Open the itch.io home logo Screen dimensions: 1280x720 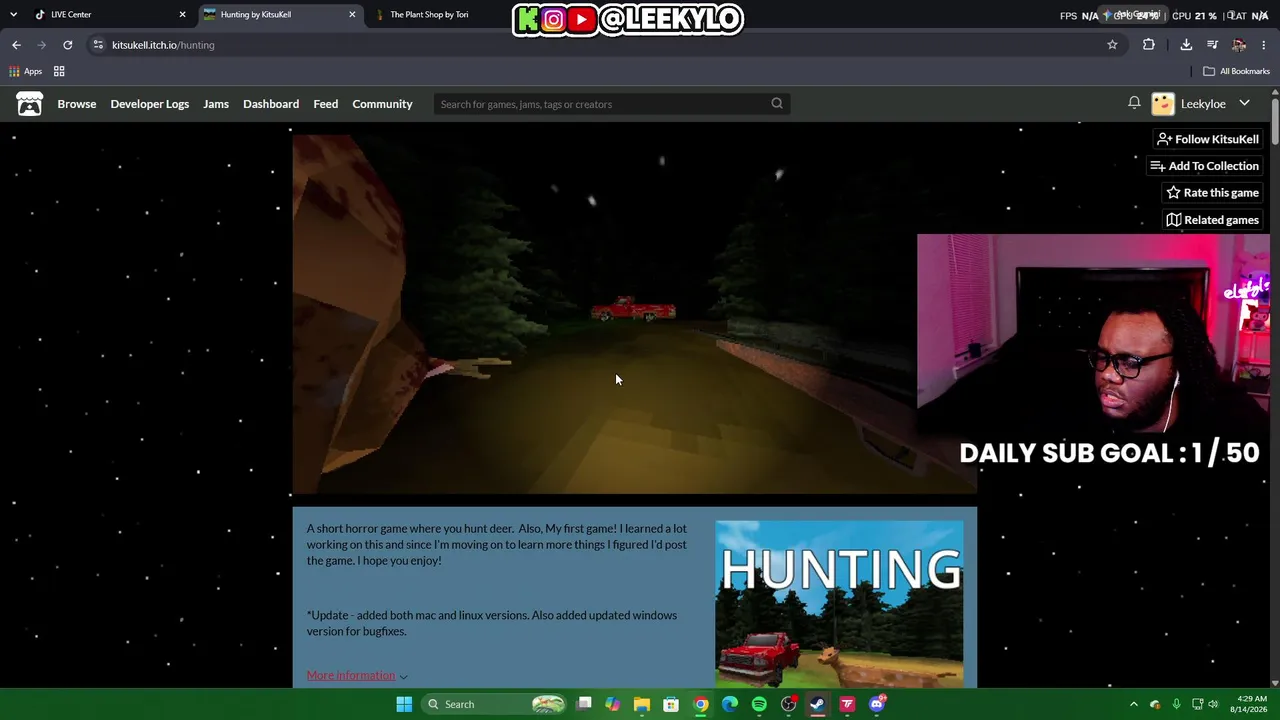tap(29, 104)
